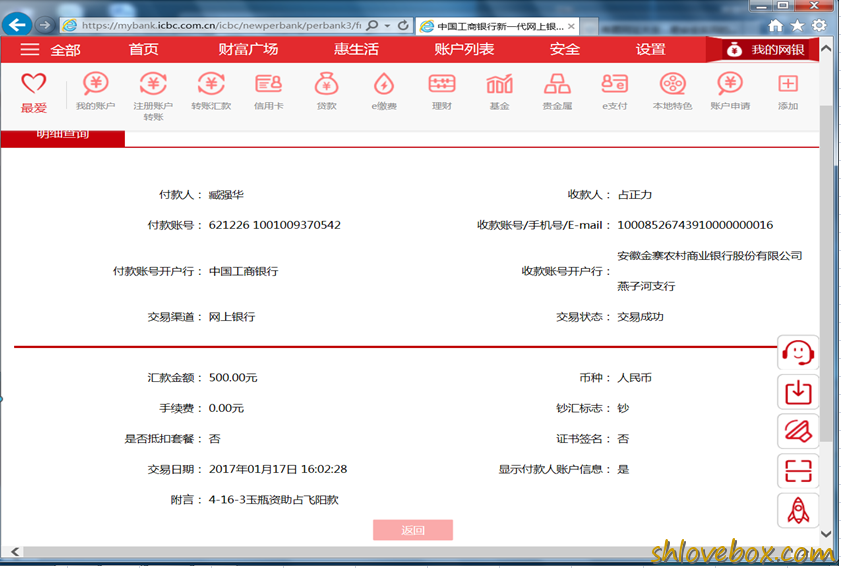Click browser back arrow button
The height and width of the screenshot is (568, 841).
17,24
